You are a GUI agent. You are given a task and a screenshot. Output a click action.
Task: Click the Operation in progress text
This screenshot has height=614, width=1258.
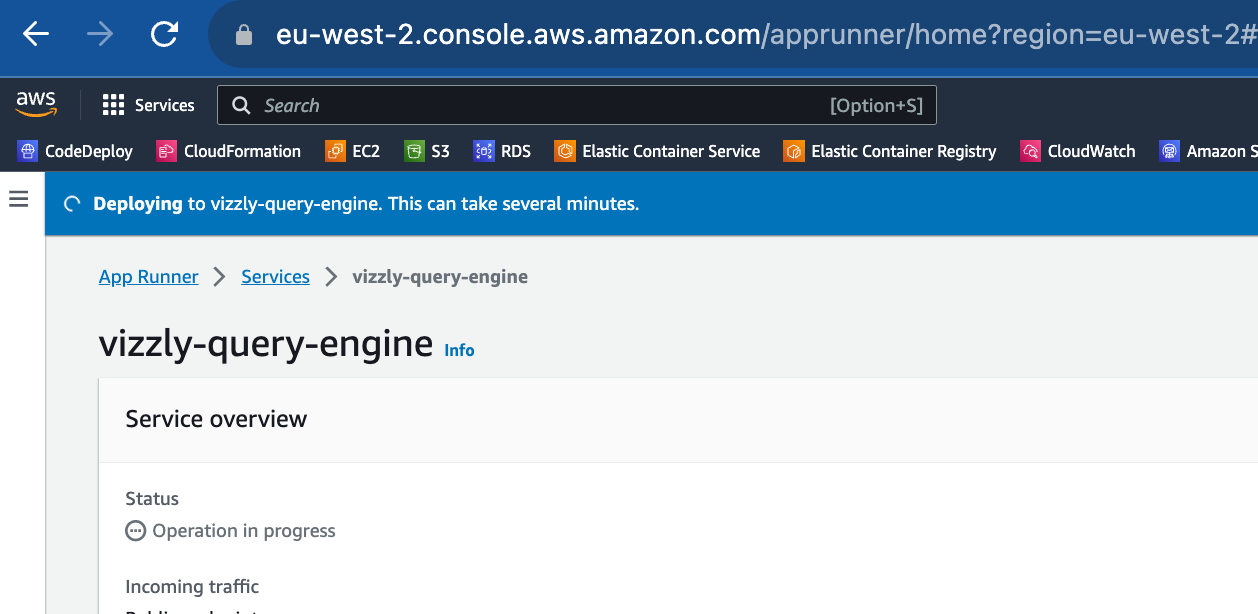point(244,531)
